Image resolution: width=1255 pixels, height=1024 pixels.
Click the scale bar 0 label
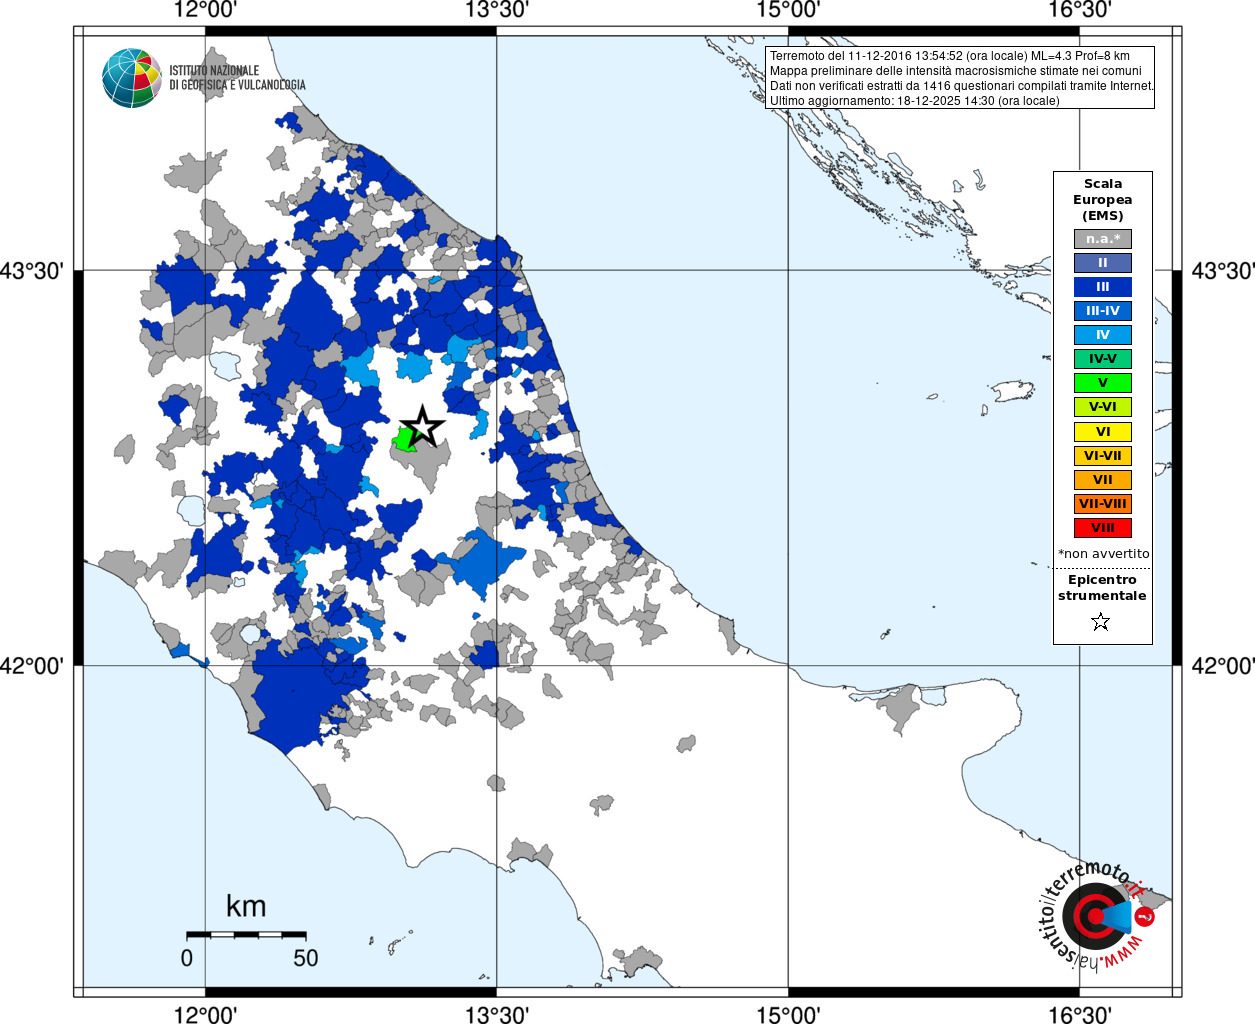coord(187,958)
